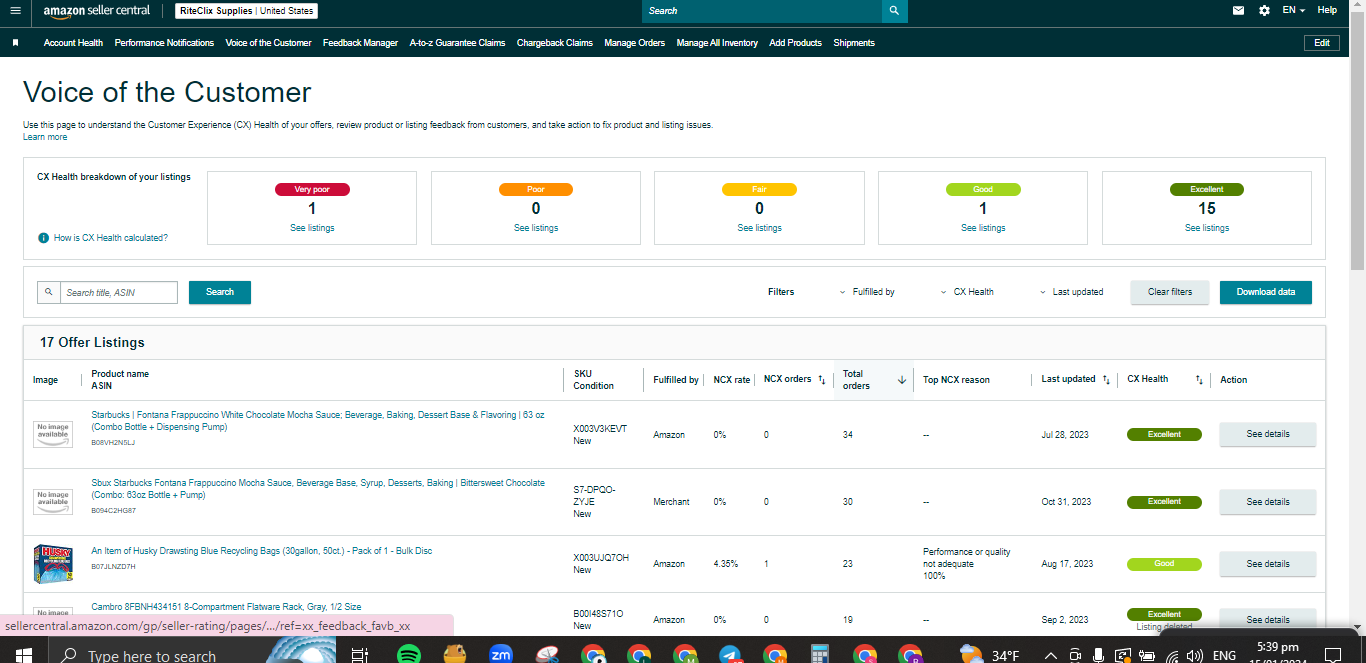The height and width of the screenshot is (663, 1366).
Task: Open Manage All Inventory
Action: [x=717, y=43]
